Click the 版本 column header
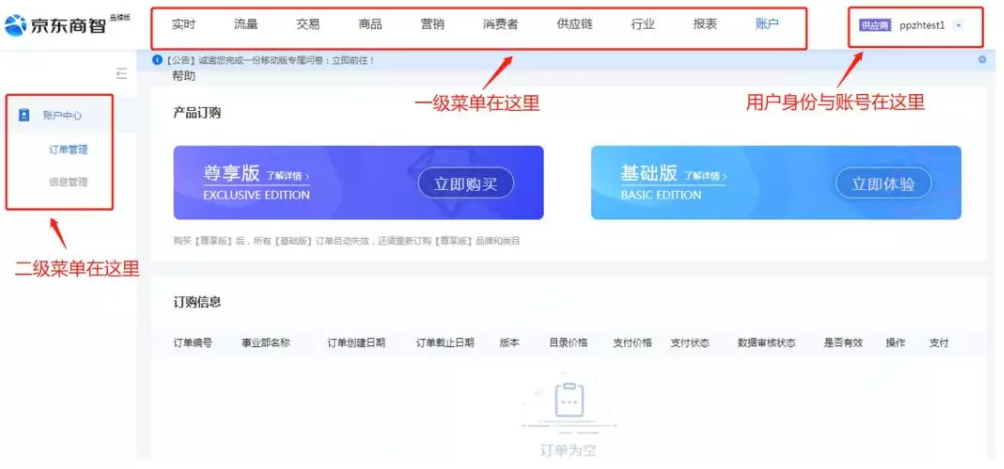This screenshot has height=469, width=1004. coord(510,343)
